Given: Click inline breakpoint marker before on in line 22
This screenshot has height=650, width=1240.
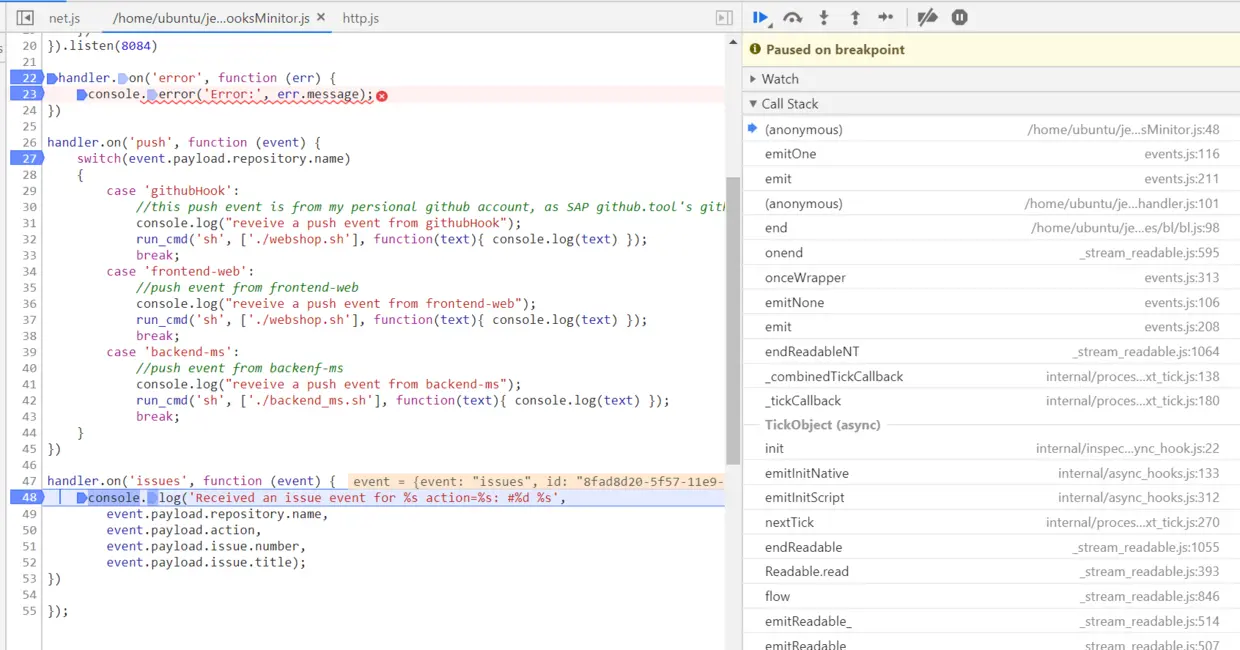Looking at the screenshot, I should 123,78.
